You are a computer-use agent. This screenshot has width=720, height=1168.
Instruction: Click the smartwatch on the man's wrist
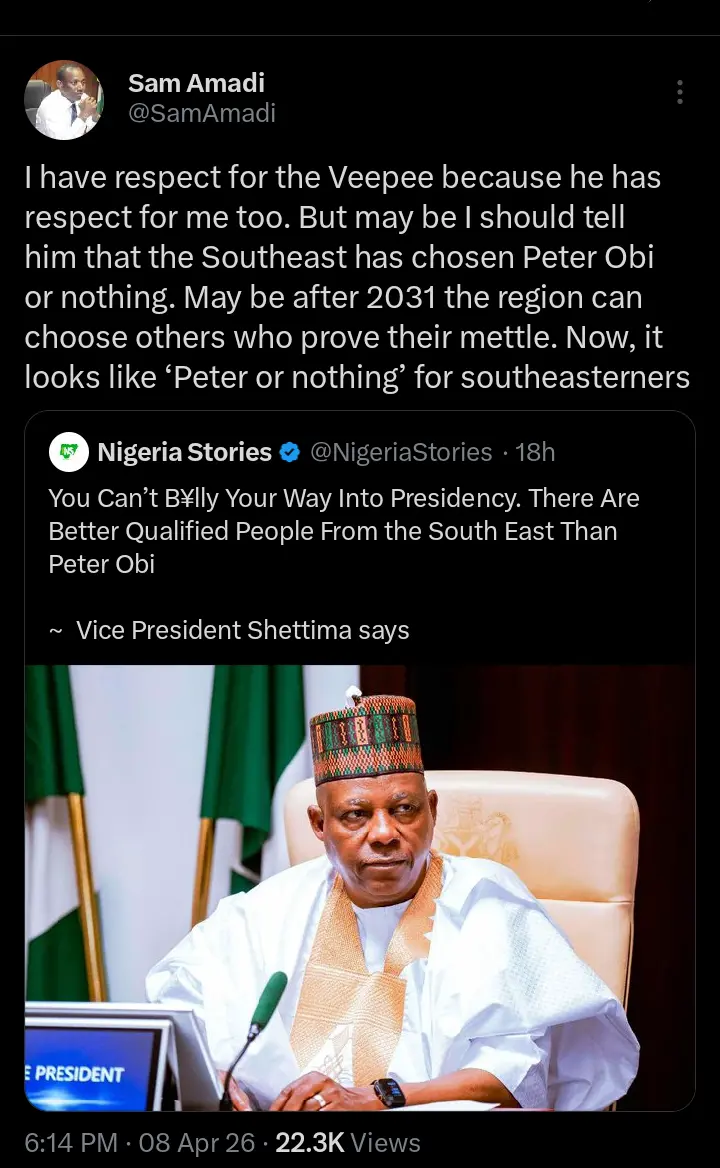tap(388, 1092)
